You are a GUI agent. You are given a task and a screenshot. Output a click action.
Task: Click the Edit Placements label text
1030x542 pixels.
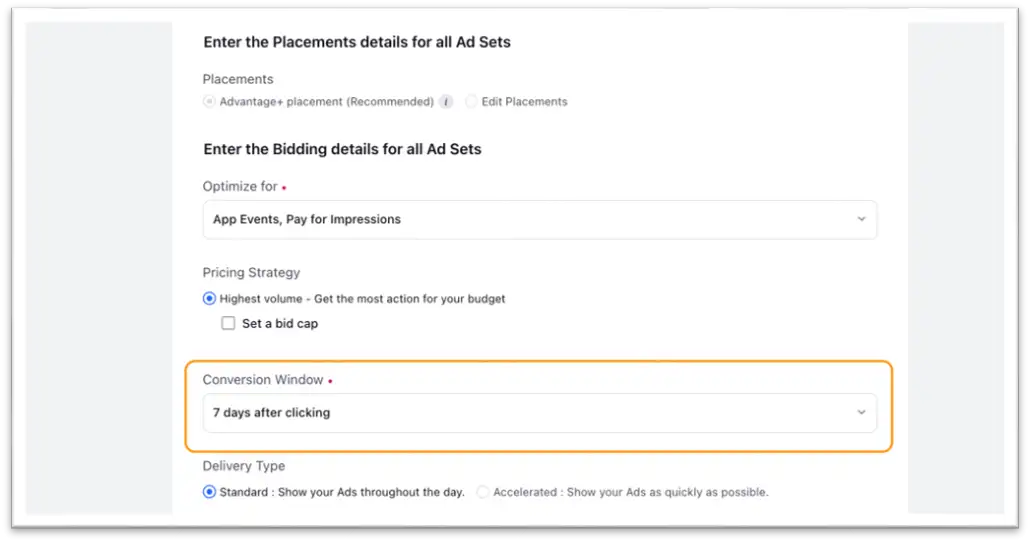(x=524, y=101)
